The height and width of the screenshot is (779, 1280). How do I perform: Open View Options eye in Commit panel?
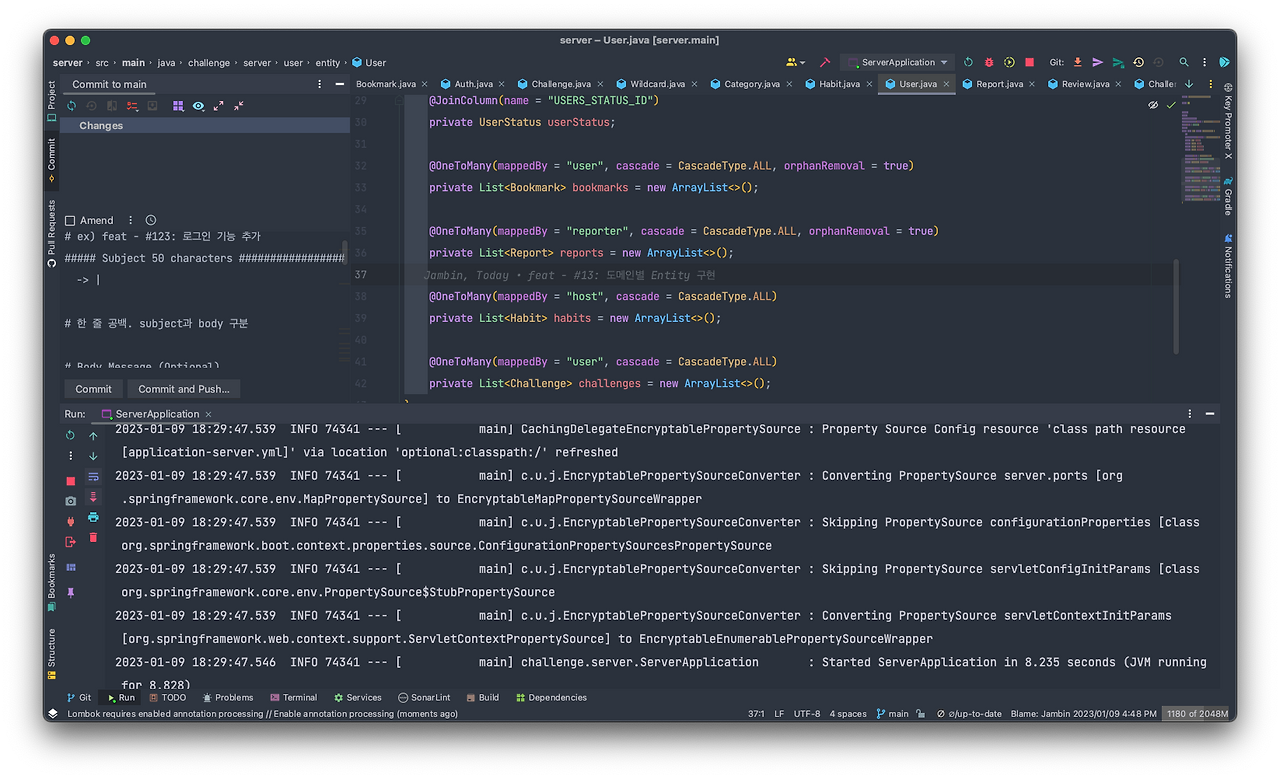click(198, 105)
